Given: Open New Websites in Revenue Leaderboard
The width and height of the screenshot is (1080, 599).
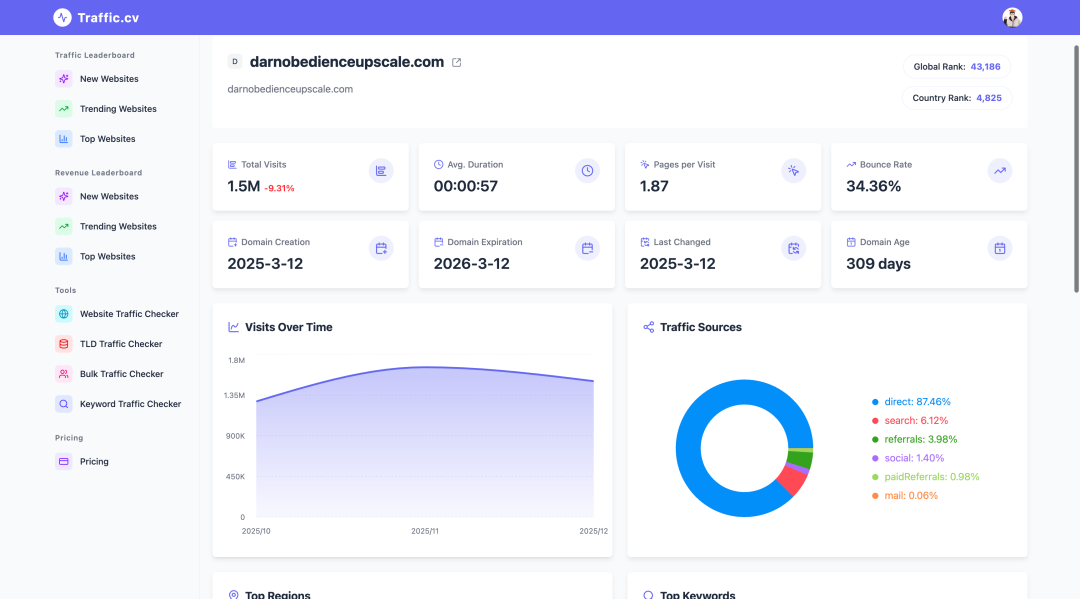Looking at the screenshot, I should click(109, 196).
